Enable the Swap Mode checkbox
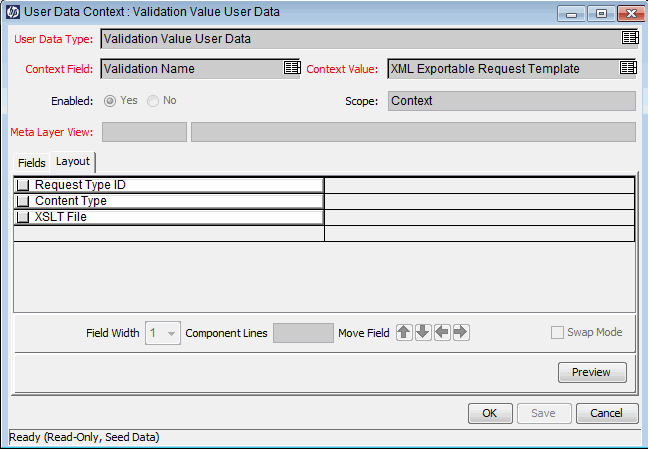648x449 pixels. (x=557, y=333)
